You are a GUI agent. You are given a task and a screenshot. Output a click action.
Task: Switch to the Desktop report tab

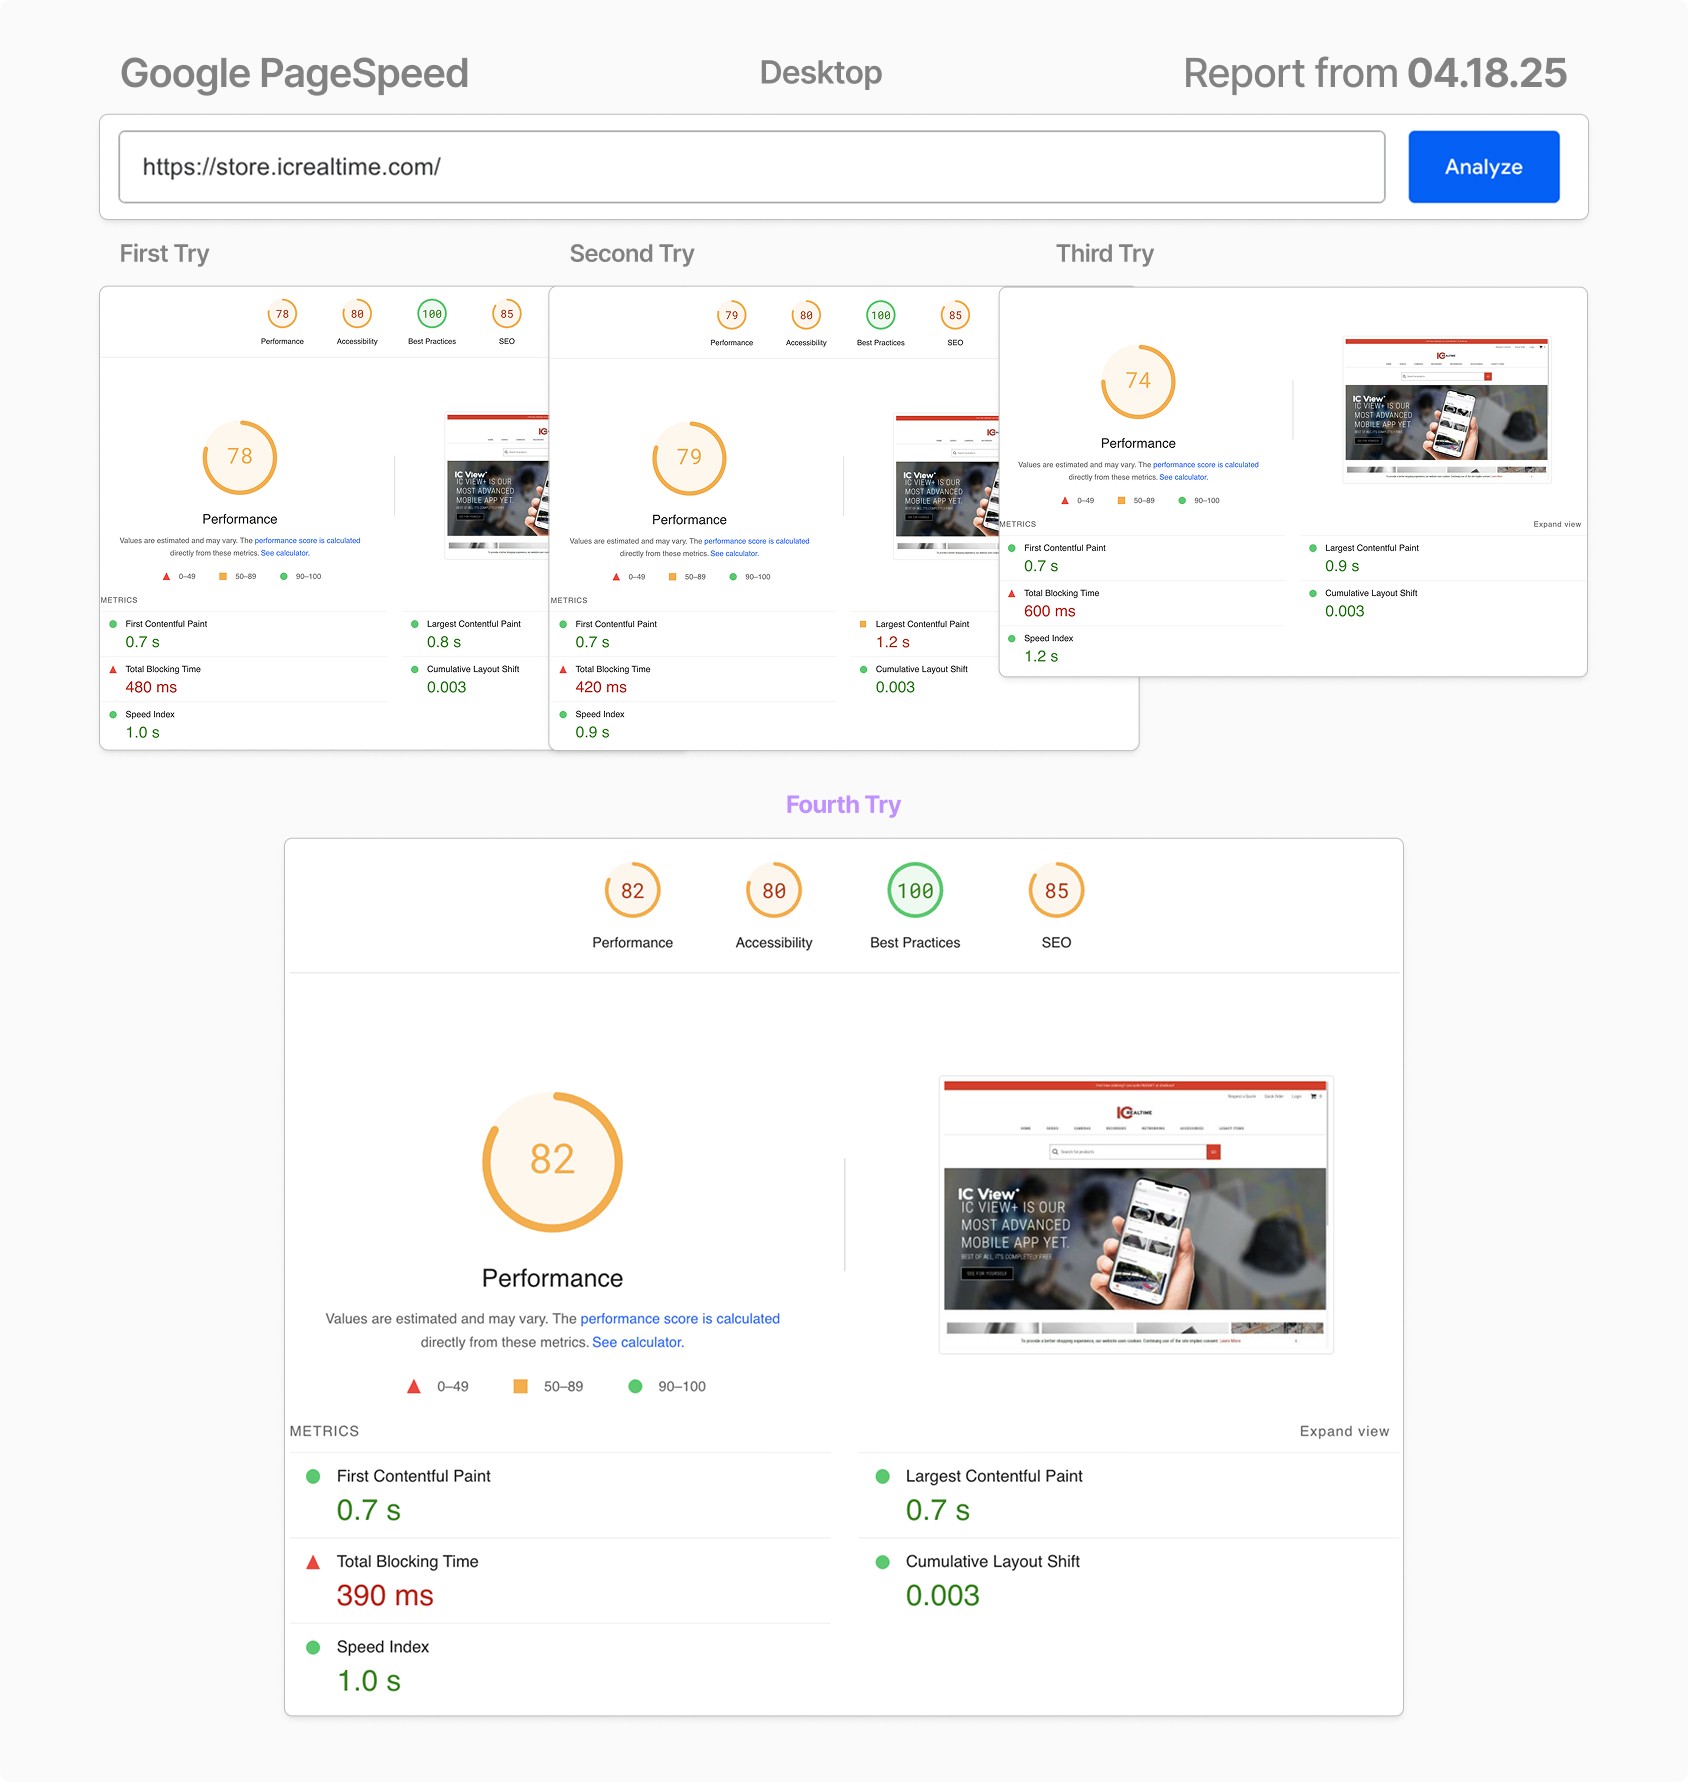(x=820, y=72)
